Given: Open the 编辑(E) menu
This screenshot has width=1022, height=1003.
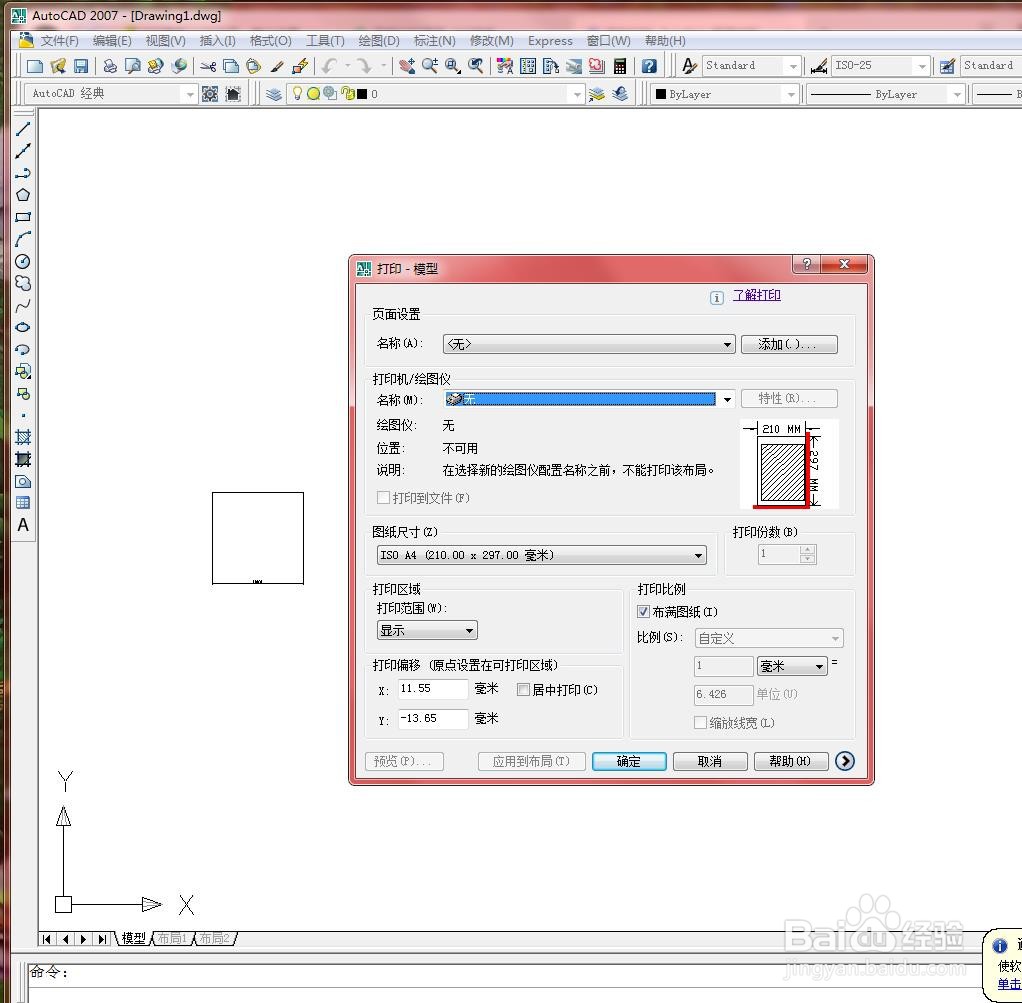Looking at the screenshot, I should pos(112,40).
